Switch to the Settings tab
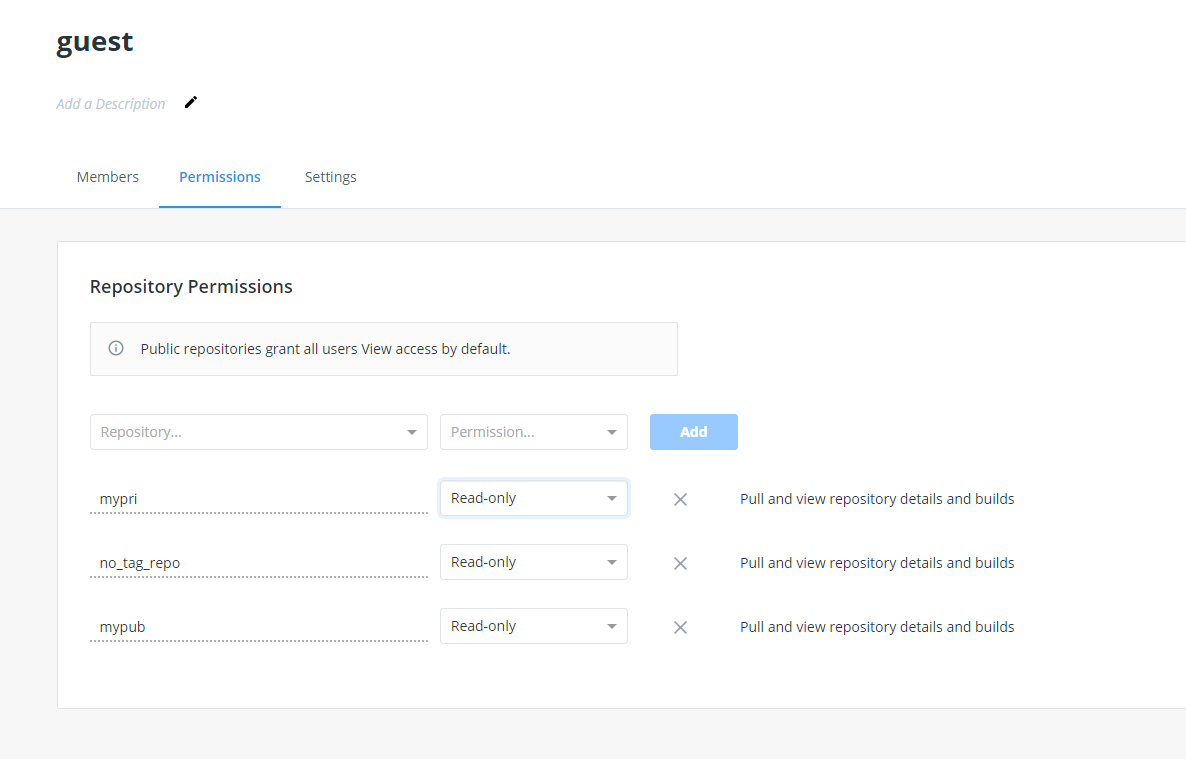The width and height of the screenshot is (1186, 759). (330, 177)
